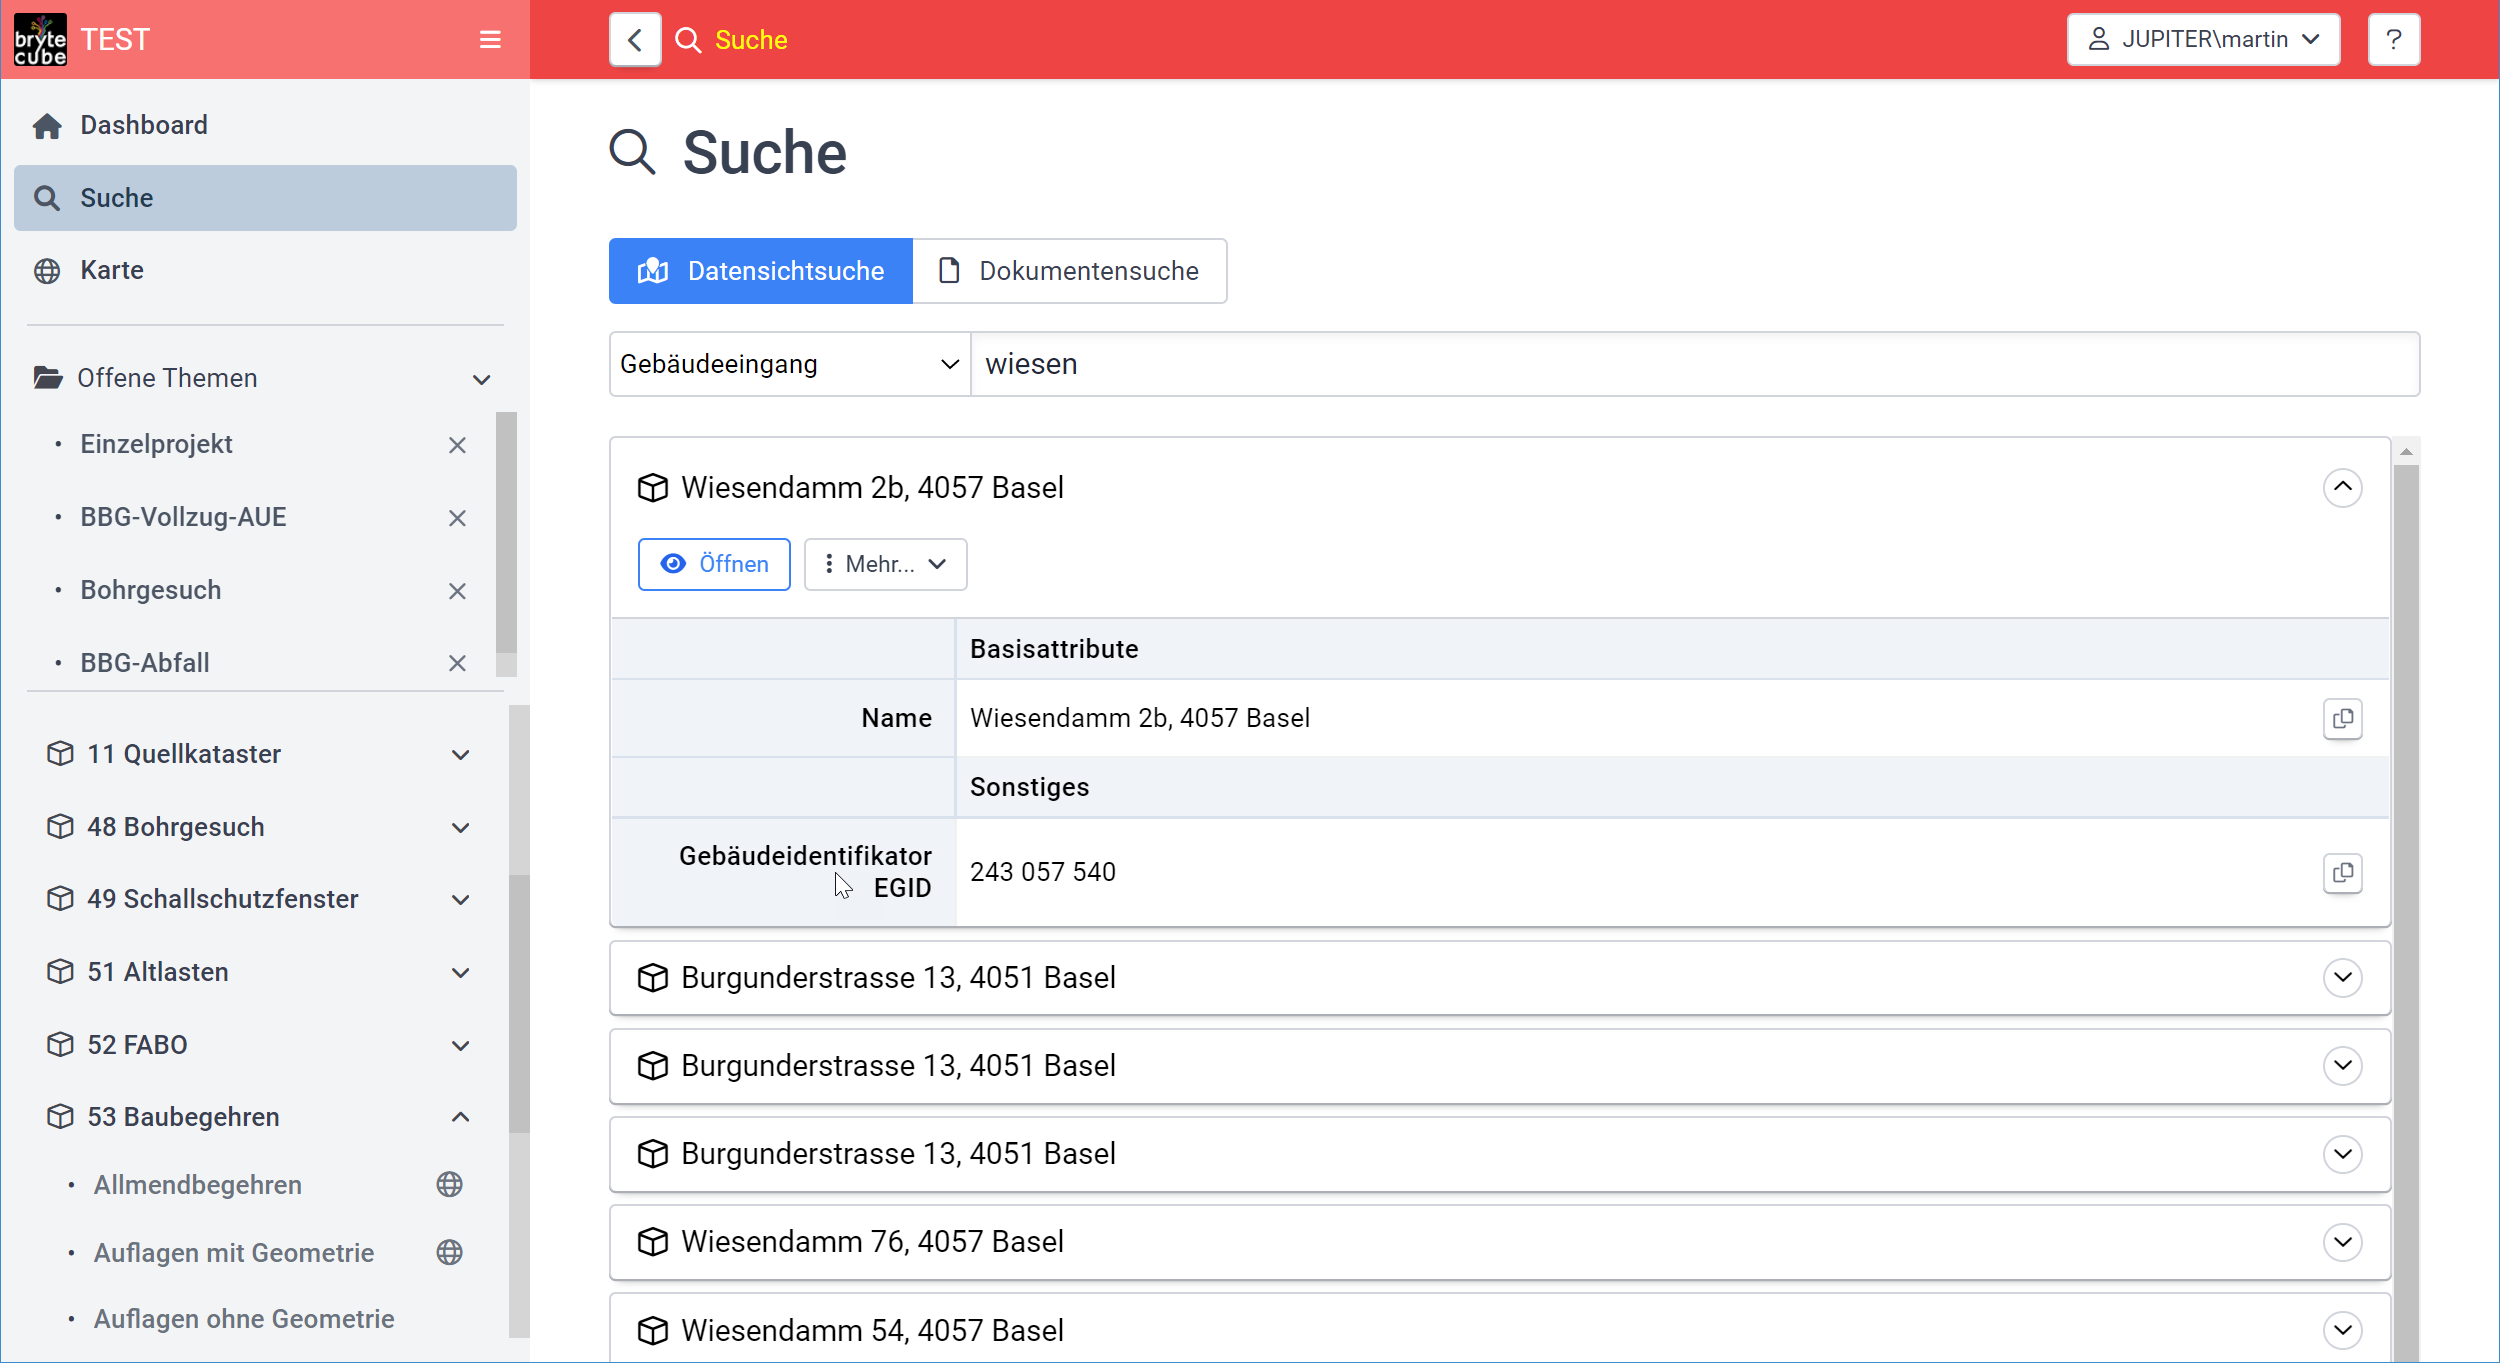Expand 49 Schallschutzfenster
This screenshot has width=2500, height=1363.
tap(460, 900)
